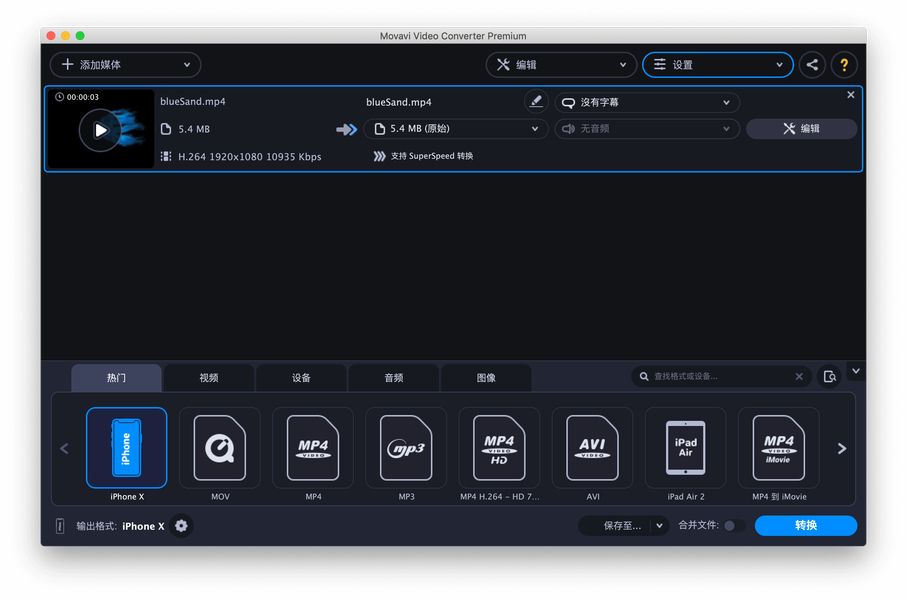Open help with the question mark icon

click(844, 65)
